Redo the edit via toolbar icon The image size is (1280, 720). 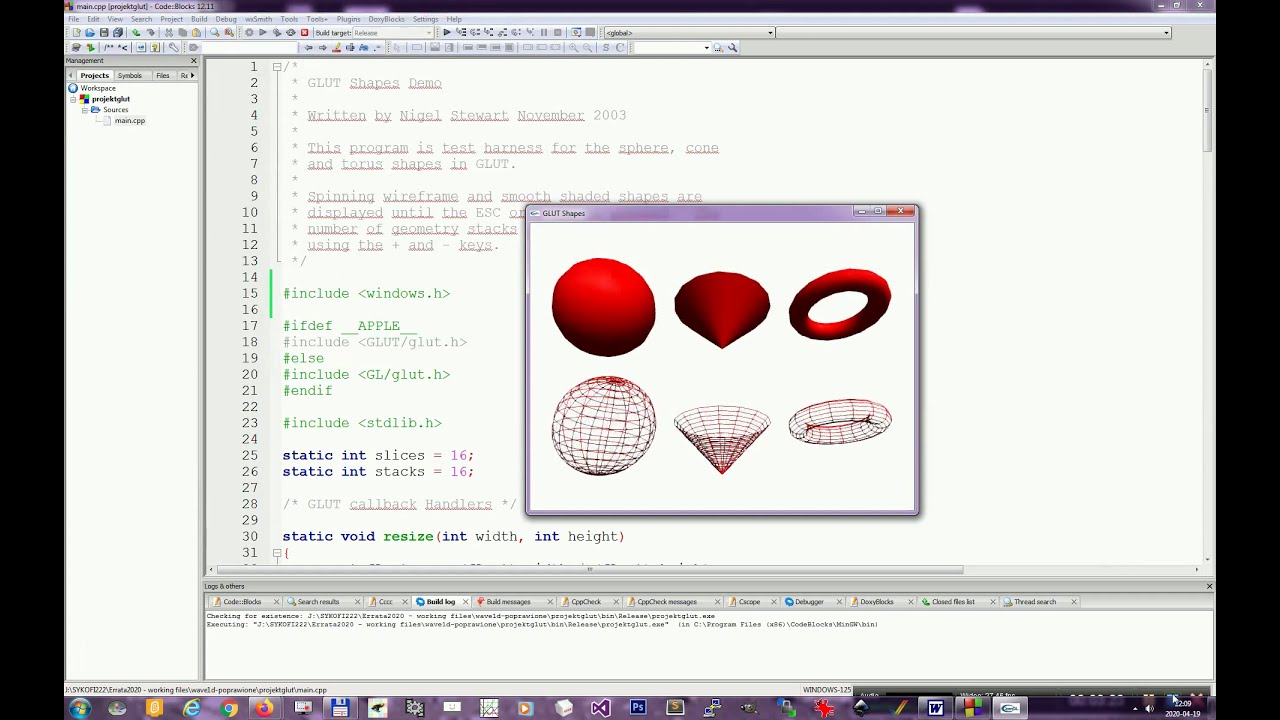pyautogui.click(x=151, y=32)
